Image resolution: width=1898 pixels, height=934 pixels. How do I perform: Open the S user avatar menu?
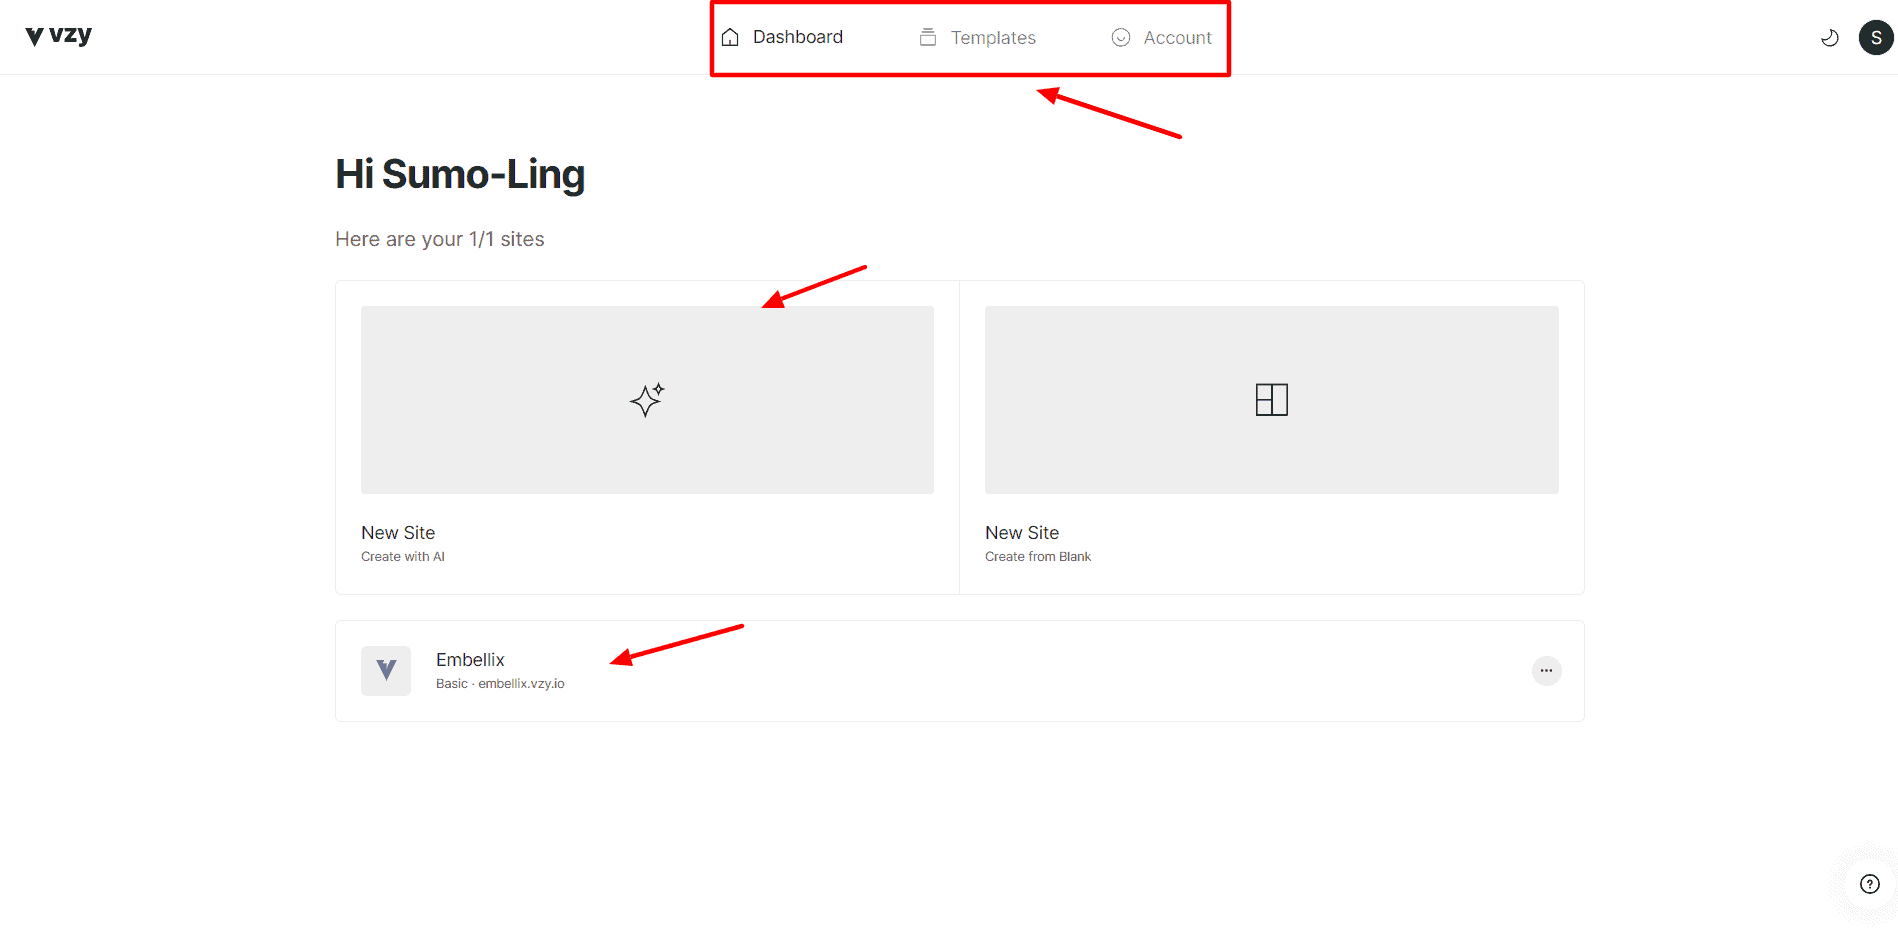tap(1875, 38)
